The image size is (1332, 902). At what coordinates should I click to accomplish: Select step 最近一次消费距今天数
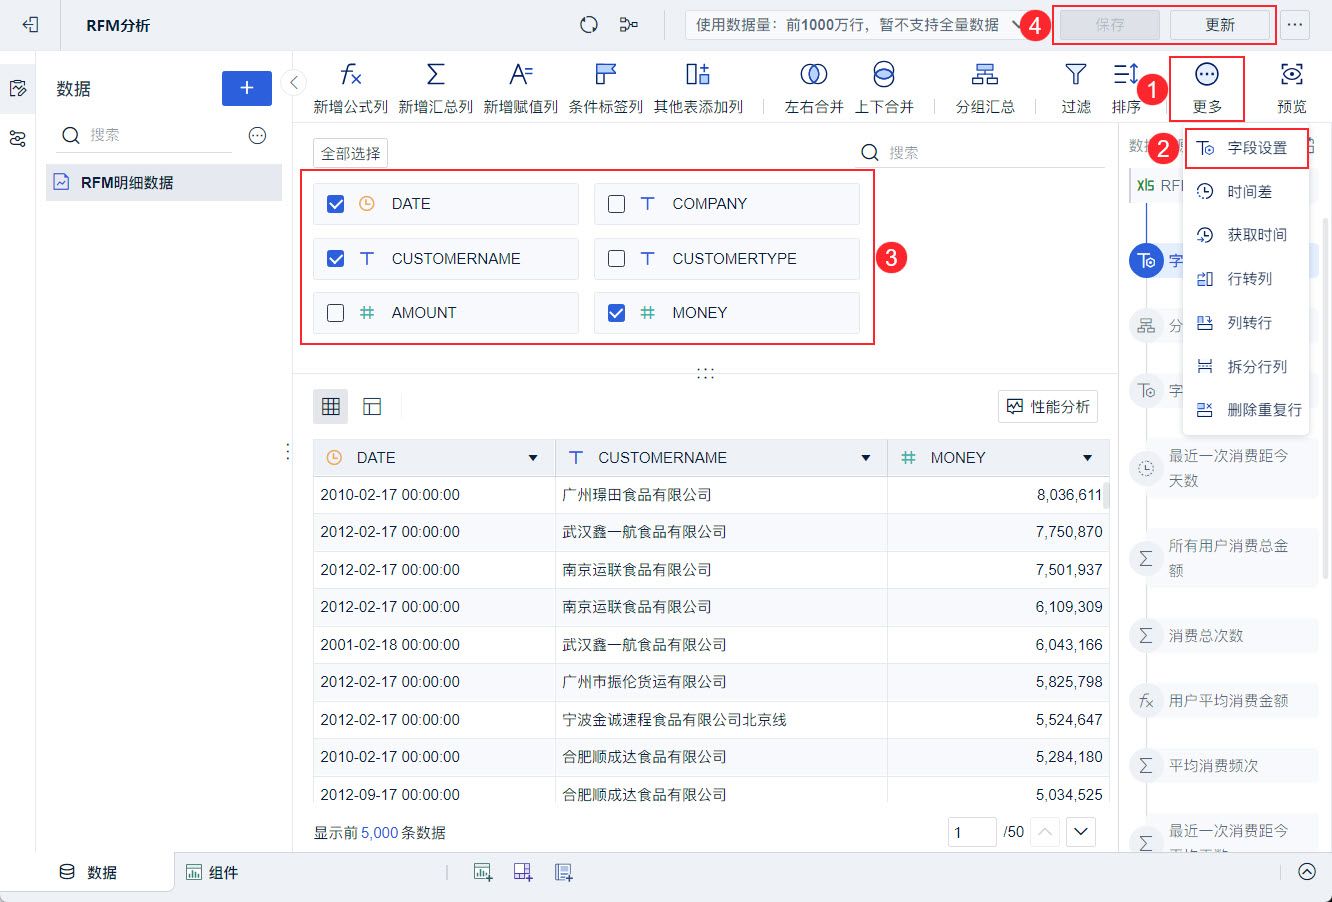coord(1225,468)
